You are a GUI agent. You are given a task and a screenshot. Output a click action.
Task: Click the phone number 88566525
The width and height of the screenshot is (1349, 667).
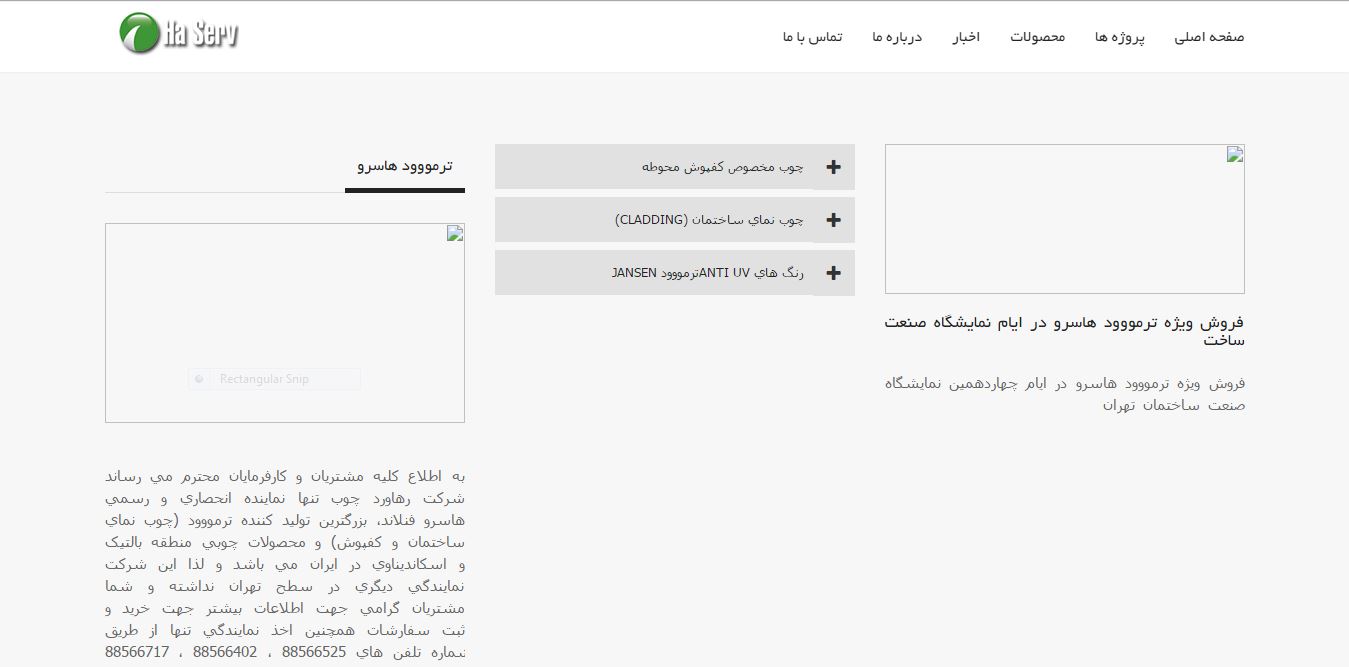(314, 652)
